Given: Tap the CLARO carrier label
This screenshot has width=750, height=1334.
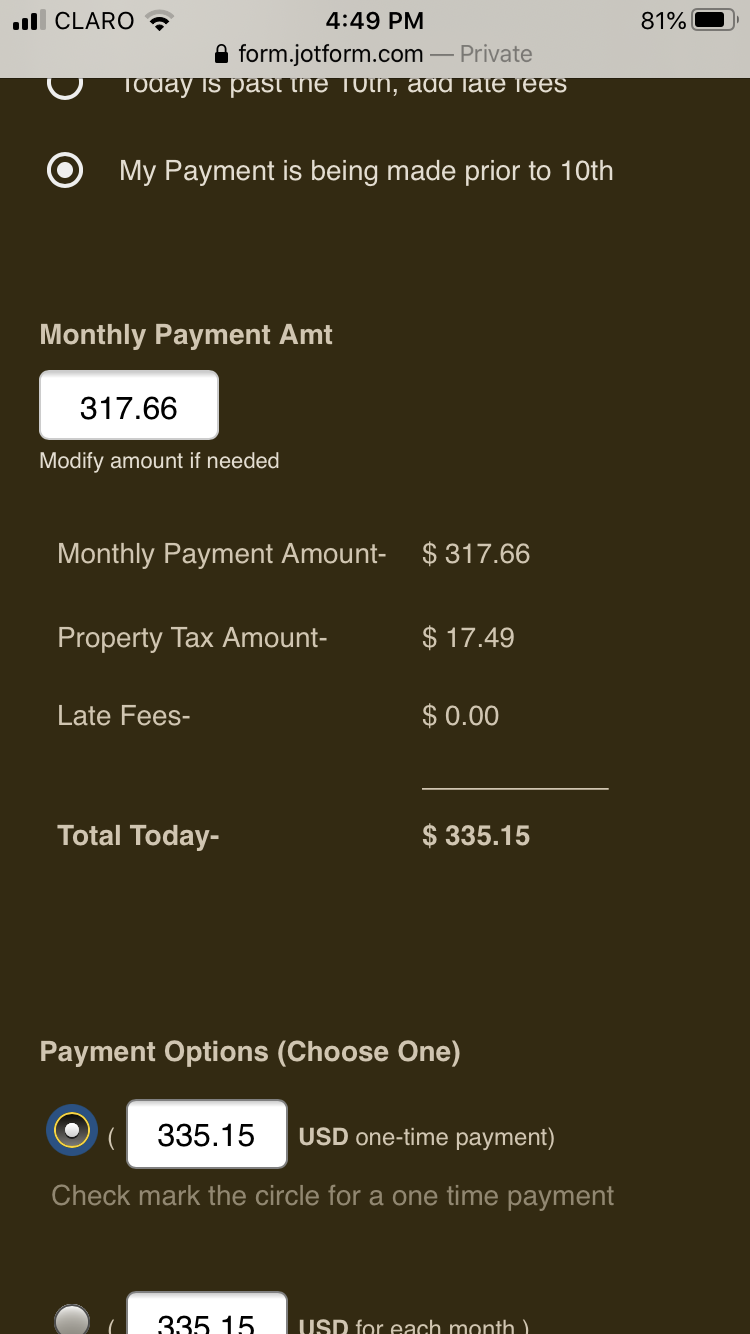Looking at the screenshot, I should [95, 20].
